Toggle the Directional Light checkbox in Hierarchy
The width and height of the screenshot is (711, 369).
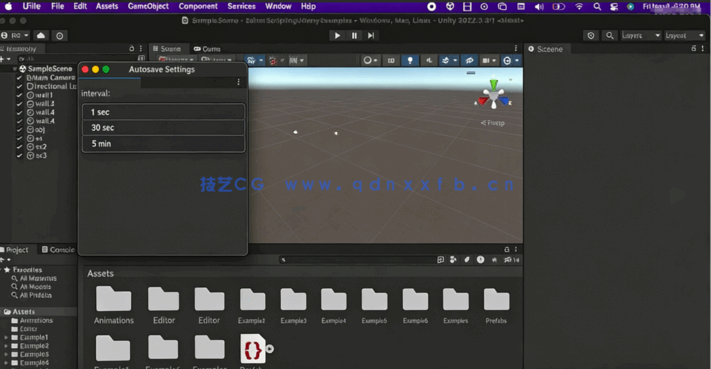click(x=19, y=87)
